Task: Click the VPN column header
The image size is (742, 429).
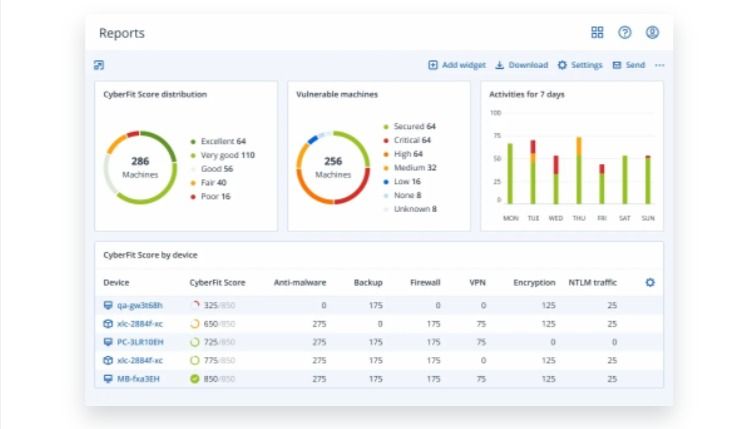Action: (x=477, y=283)
